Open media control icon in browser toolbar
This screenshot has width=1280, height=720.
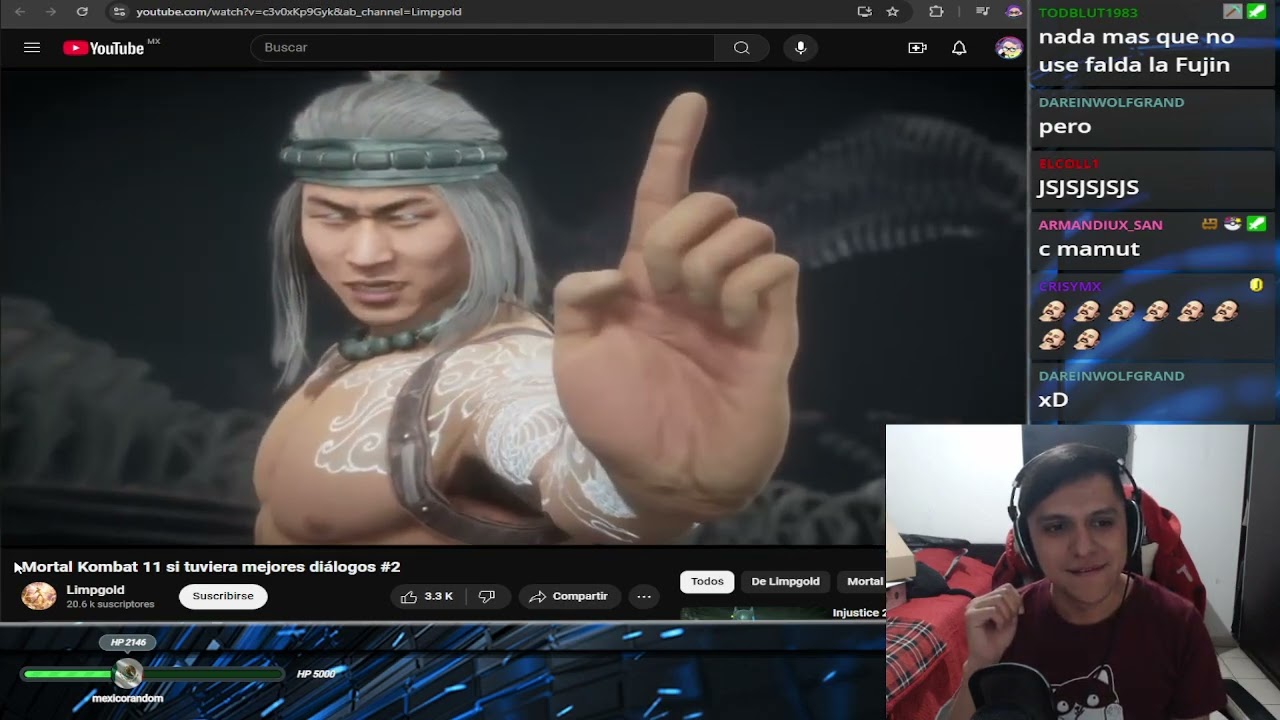click(x=983, y=11)
